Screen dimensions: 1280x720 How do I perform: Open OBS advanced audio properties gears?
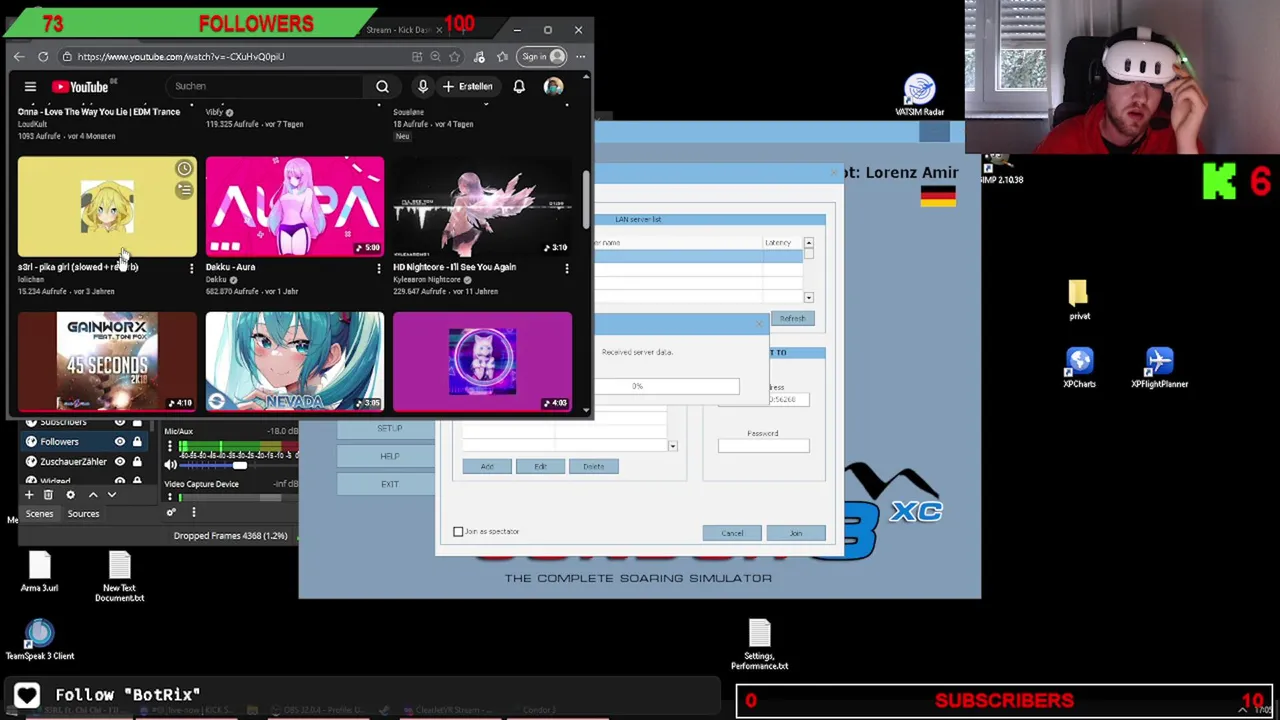click(x=171, y=513)
